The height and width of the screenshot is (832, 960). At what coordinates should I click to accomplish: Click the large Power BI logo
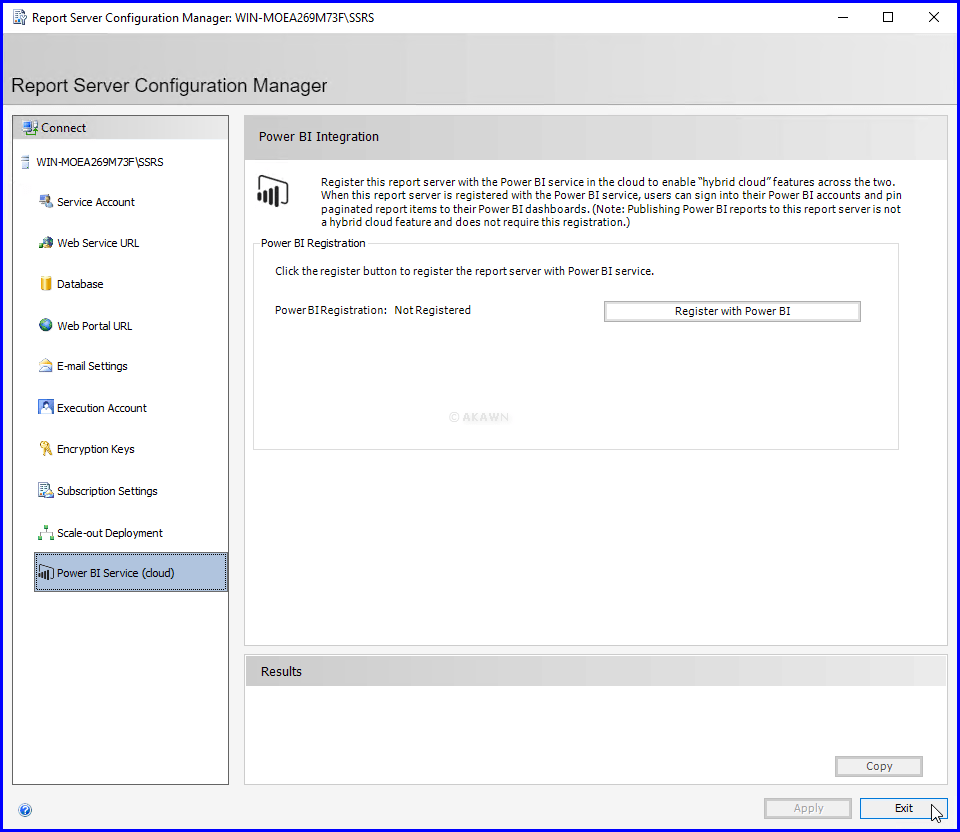point(273,191)
